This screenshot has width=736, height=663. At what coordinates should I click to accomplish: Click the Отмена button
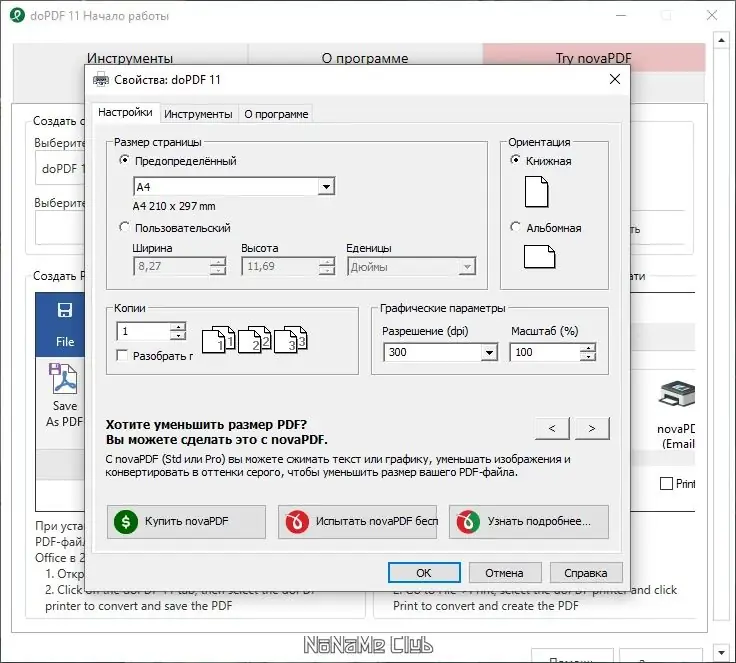505,573
